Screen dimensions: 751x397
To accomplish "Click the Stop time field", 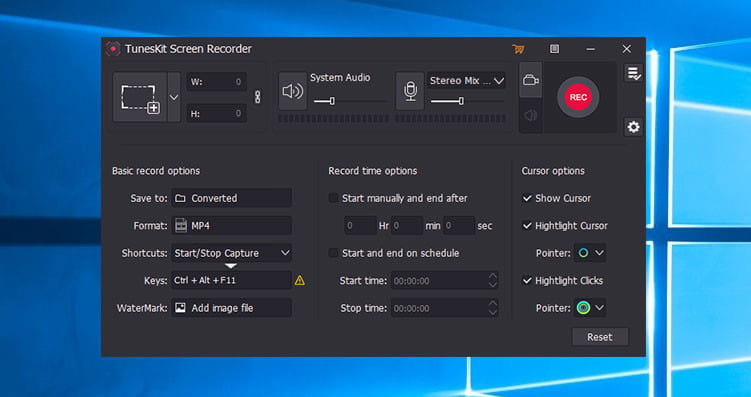I will tap(444, 308).
